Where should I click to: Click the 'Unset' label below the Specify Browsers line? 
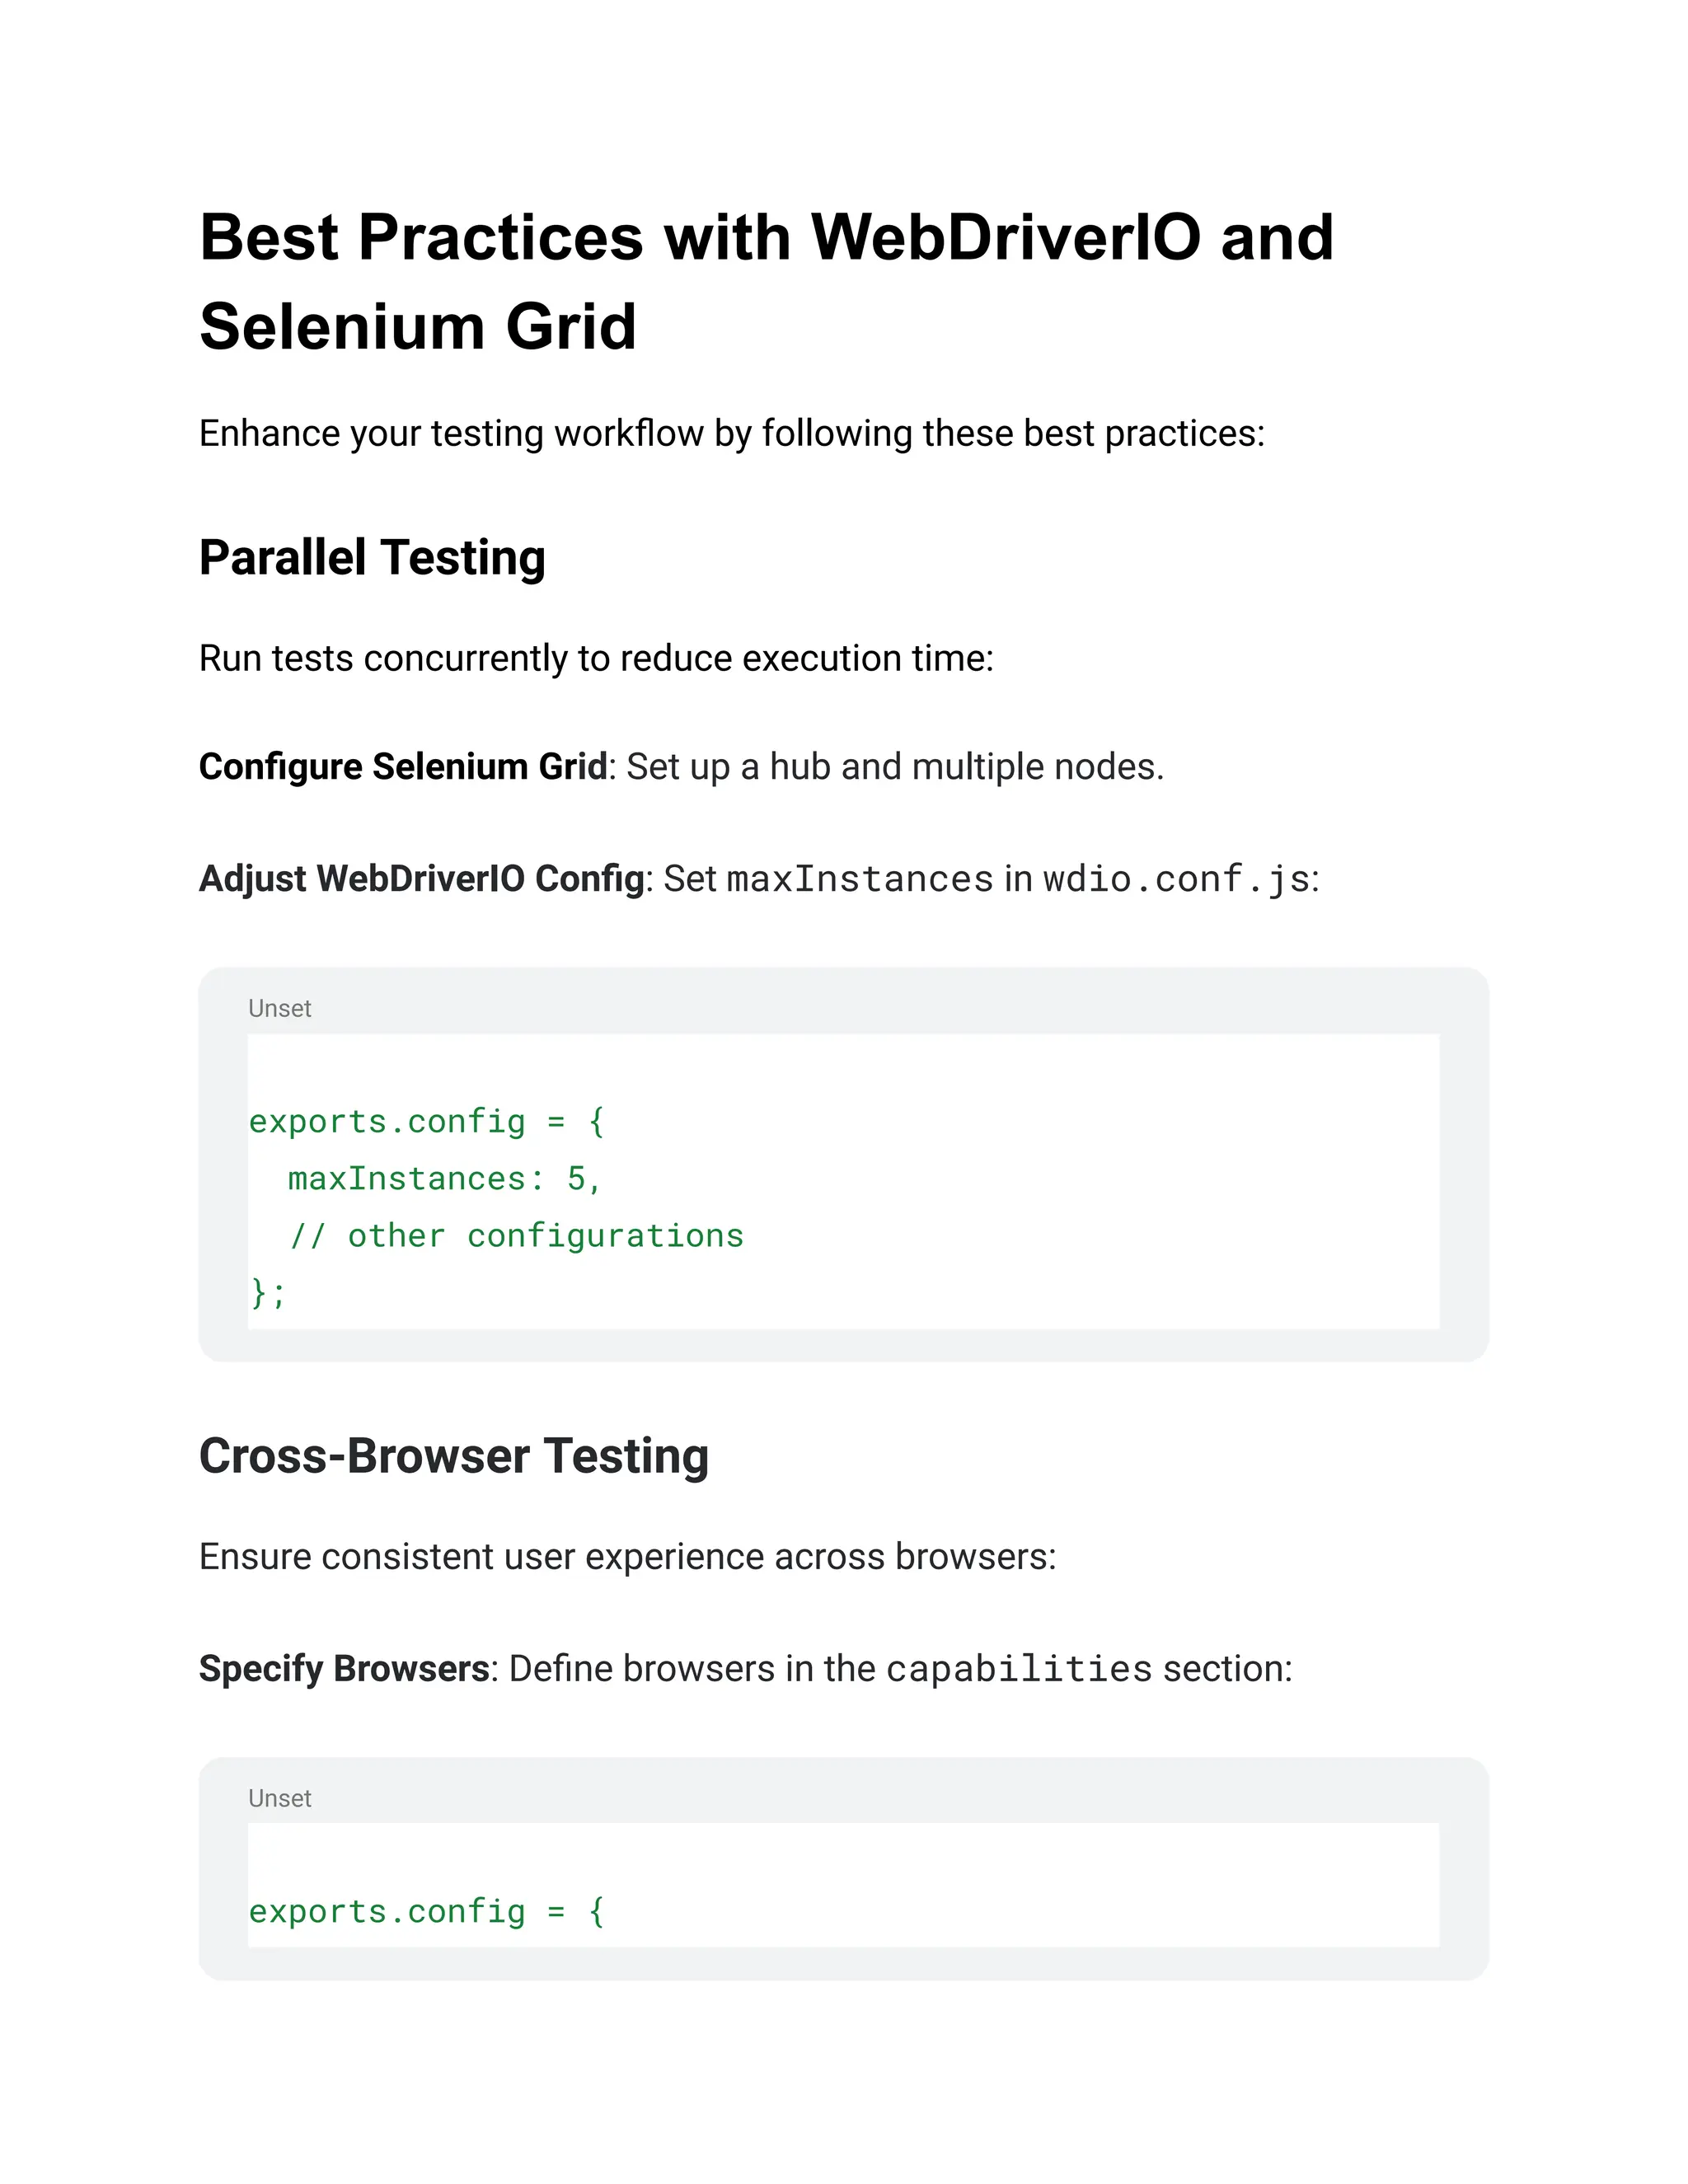click(x=279, y=1799)
